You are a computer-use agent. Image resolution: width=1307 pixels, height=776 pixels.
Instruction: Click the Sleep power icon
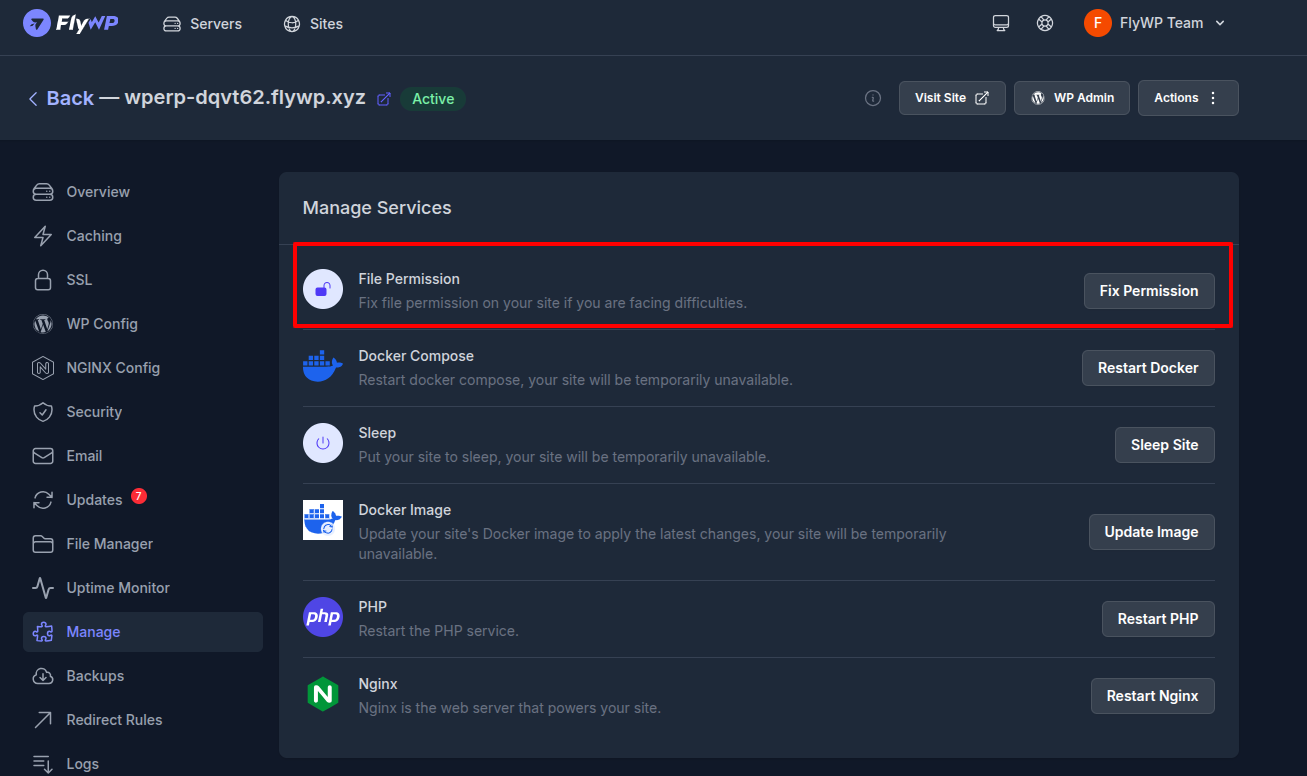click(x=323, y=443)
